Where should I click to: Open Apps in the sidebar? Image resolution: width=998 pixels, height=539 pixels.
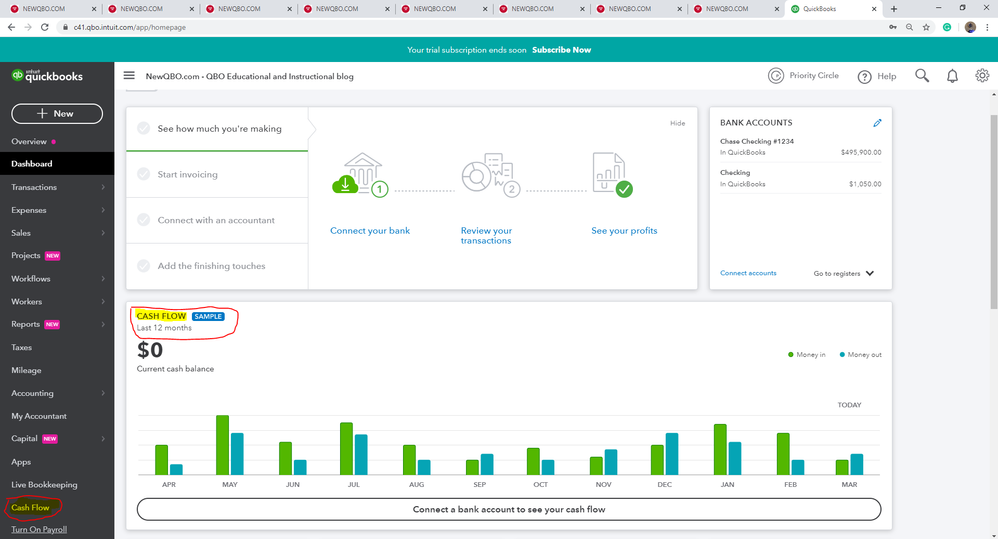click(x=21, y=462)
